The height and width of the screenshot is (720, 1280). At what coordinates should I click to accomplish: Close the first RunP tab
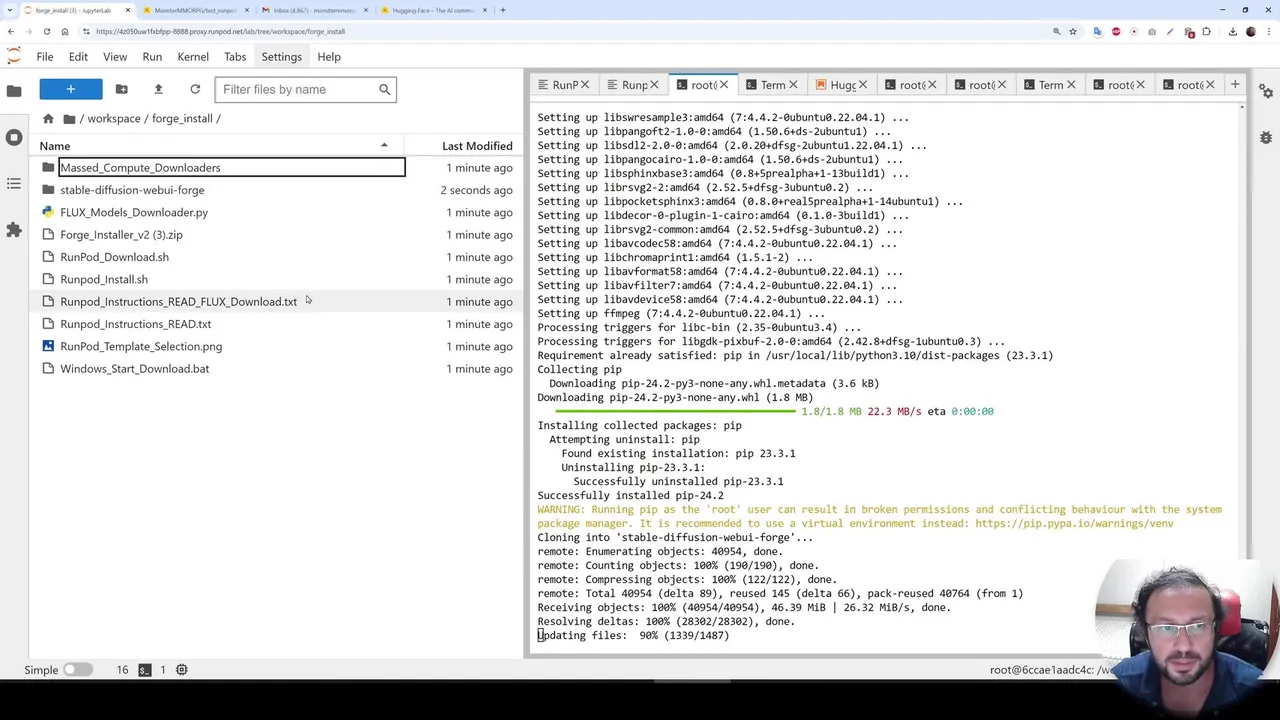585,85
